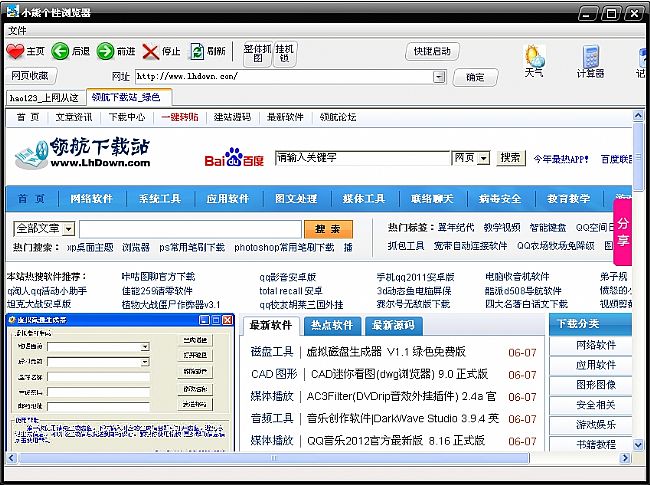Viewport: 650px width, 485px height.
Task: Switch to the 最新源码 tab
Action: click(x=393, y=325)
